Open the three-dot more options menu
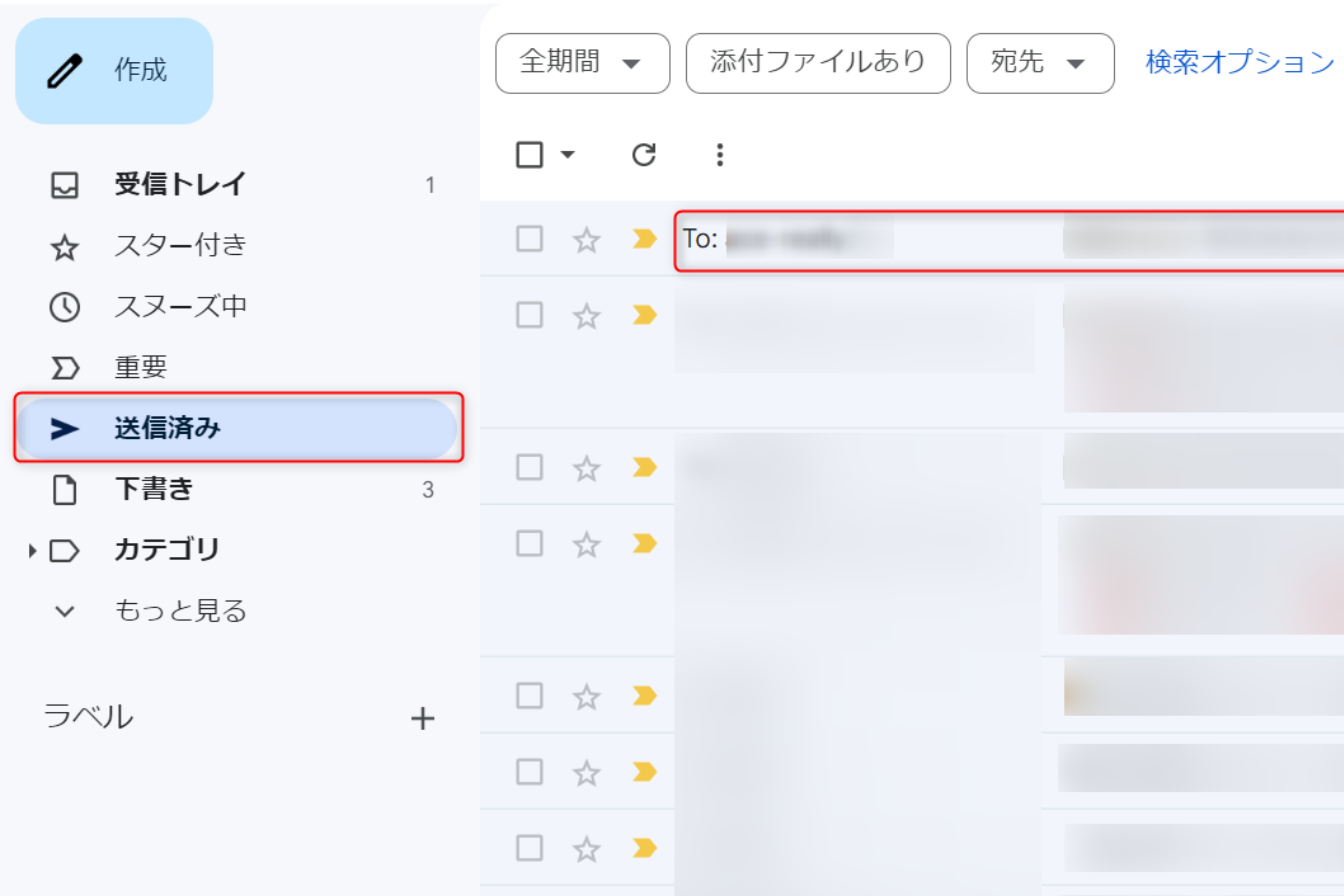1344x896 pixels. pyautogui.click(x=719, y=155)
